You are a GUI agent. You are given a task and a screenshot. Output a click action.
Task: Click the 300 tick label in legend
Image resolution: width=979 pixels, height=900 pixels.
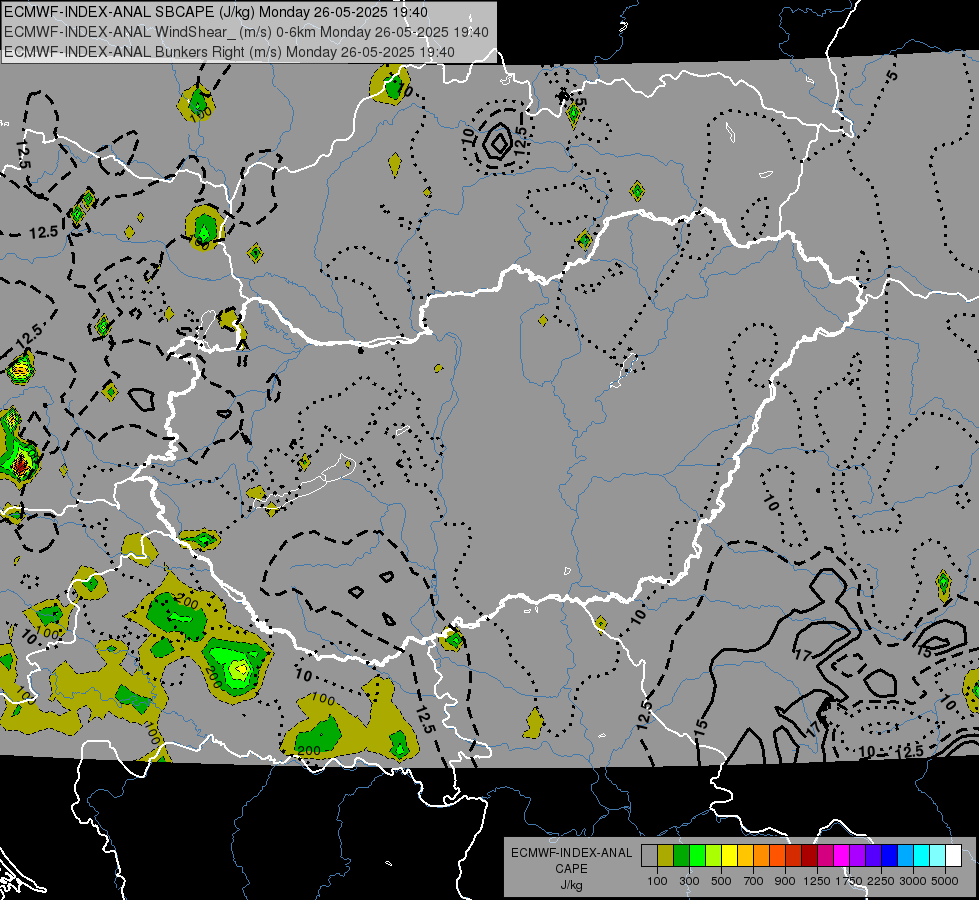pos(689,881)
